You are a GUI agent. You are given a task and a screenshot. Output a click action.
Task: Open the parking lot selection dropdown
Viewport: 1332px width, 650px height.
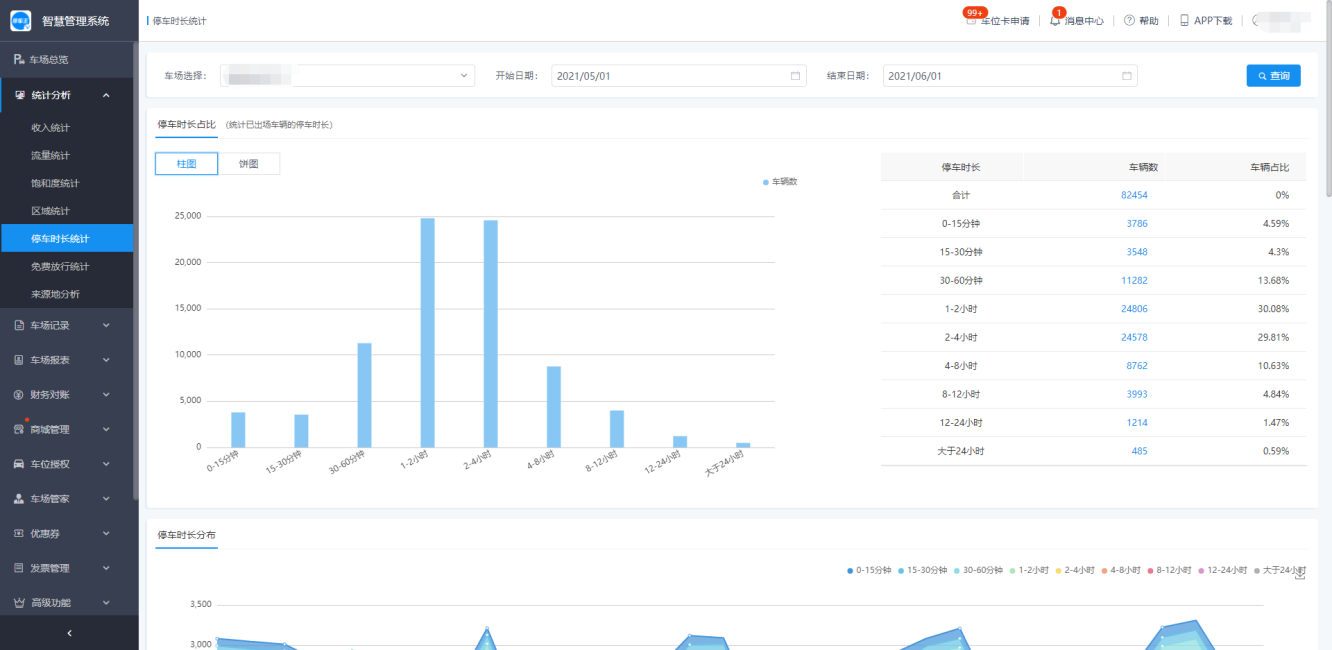pyautogui.click(x=347, y=76)
